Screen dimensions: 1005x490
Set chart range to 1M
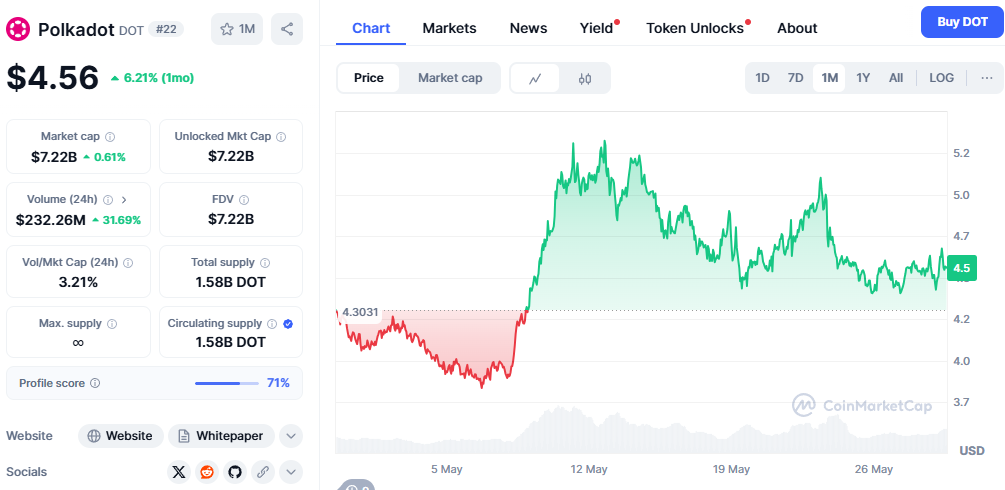[829, 78]
